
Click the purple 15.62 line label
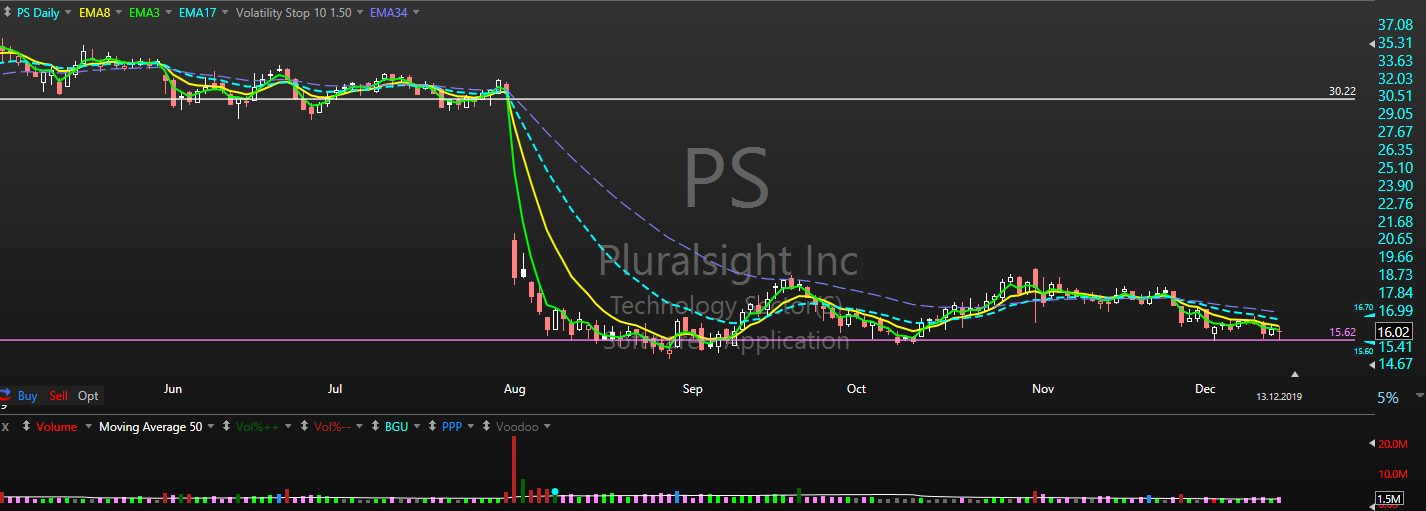[x=1342, y=332]
